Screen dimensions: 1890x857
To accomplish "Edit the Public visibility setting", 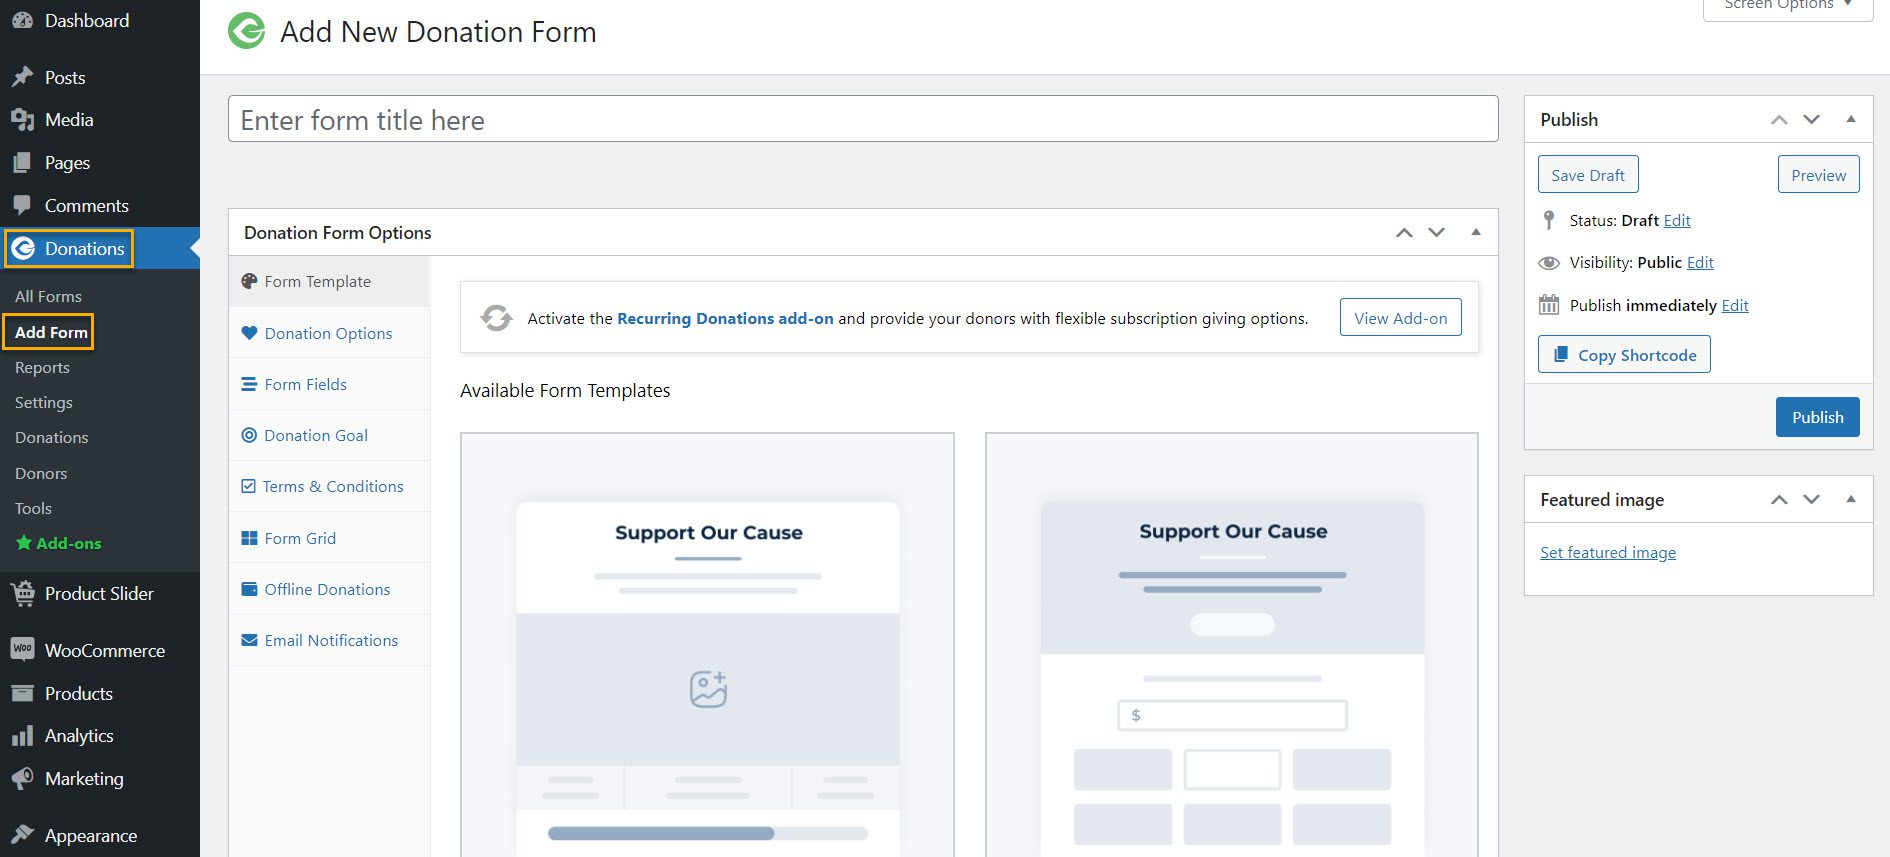I will point(1700,262).
